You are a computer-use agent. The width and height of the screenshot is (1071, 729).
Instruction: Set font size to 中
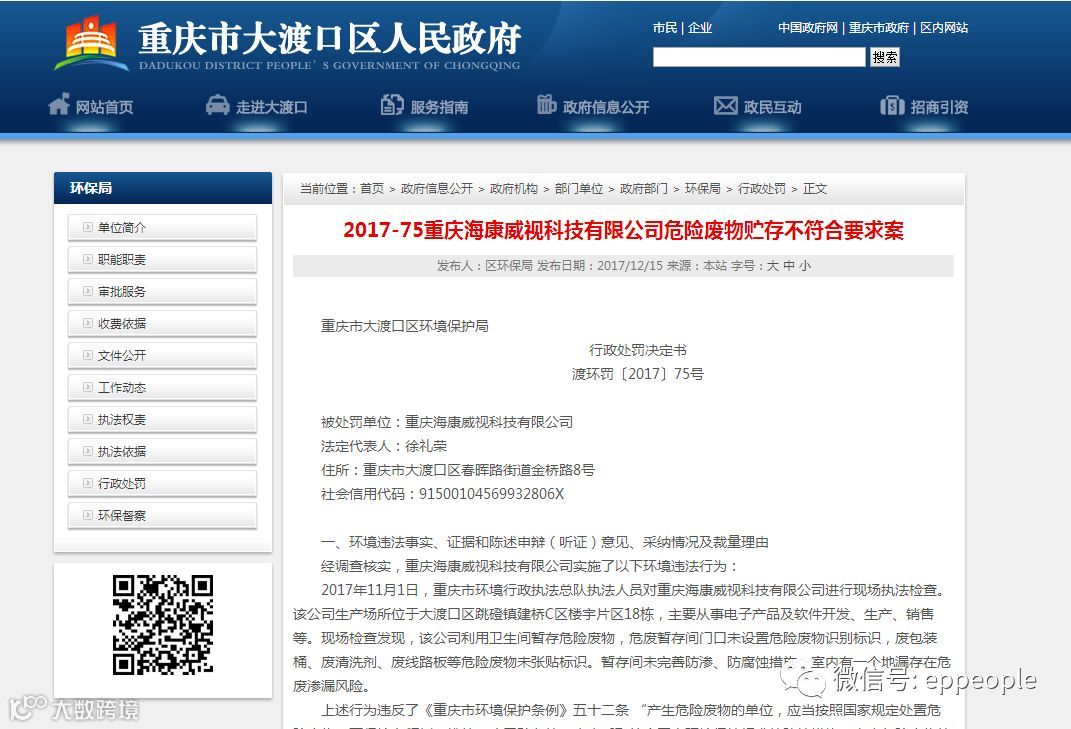789,266
